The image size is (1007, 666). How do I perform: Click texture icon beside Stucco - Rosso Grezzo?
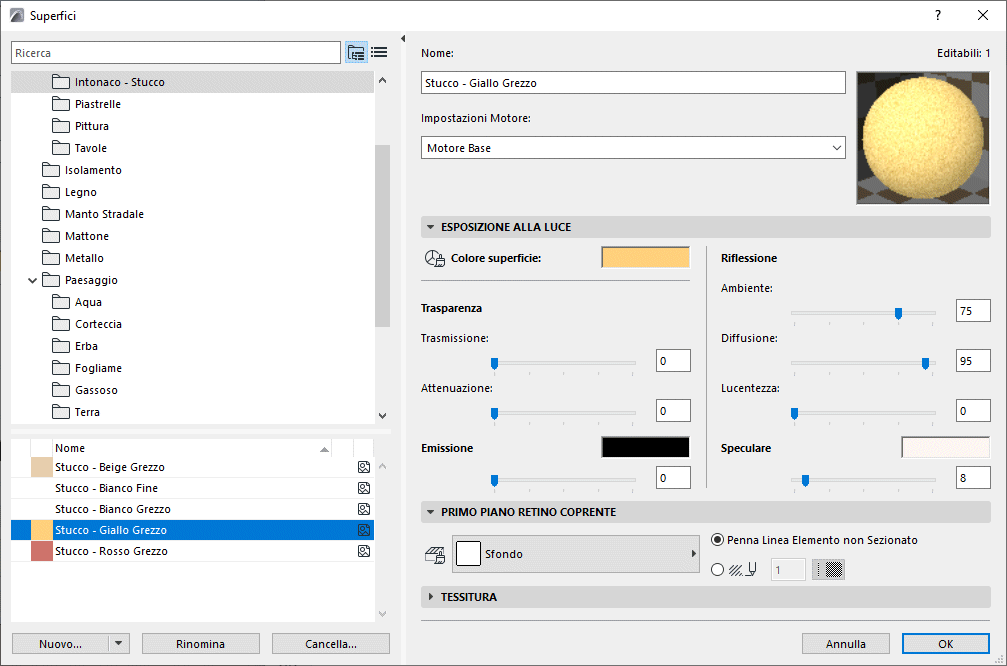(364, 551)
